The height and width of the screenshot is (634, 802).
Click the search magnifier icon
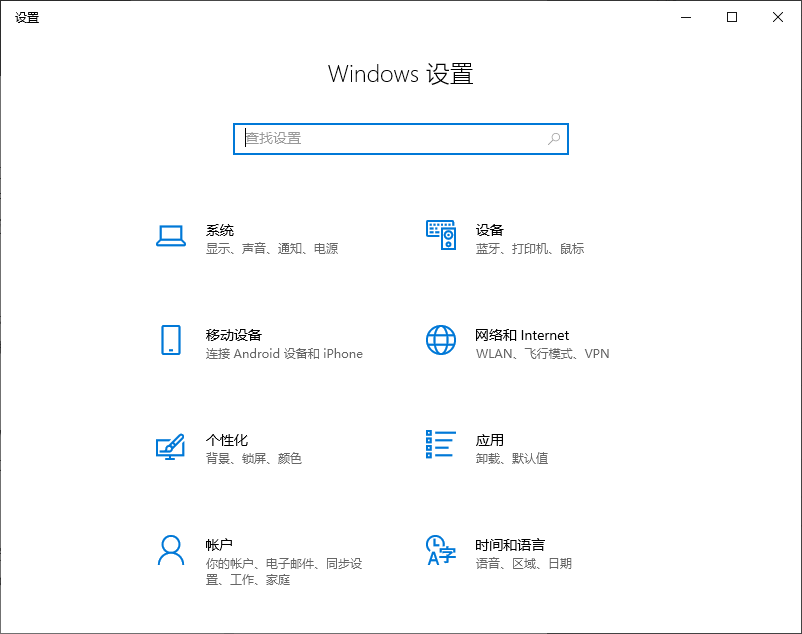coord(554,139)
